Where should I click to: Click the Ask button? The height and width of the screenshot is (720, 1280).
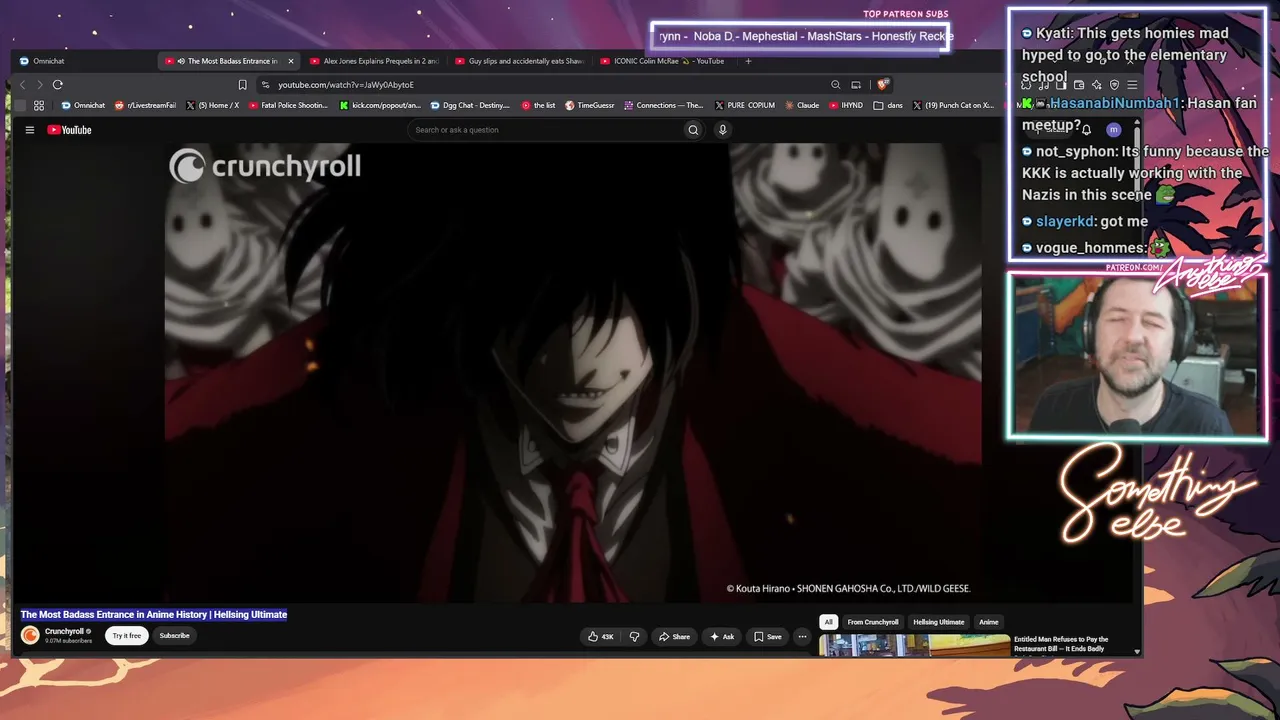(x=722, y=637)
